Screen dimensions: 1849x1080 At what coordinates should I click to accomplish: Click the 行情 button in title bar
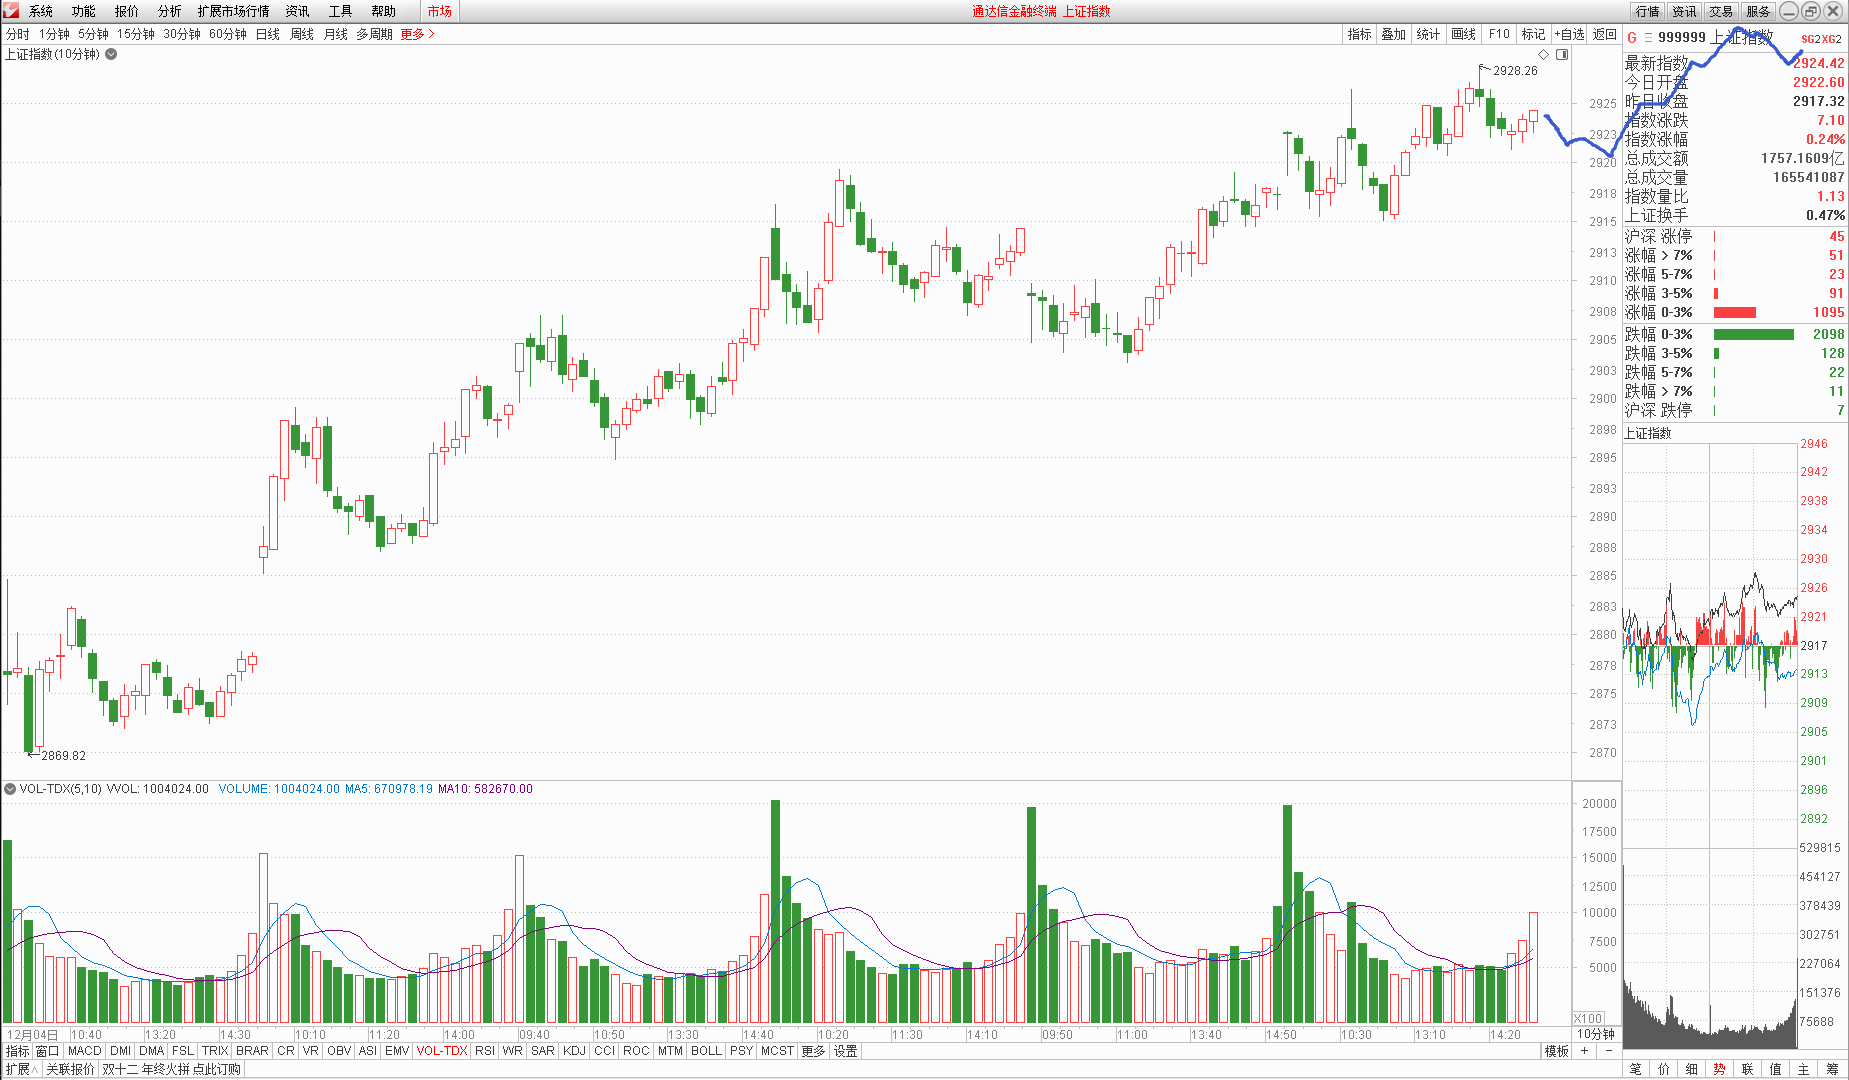pyautogui.click(x=1647, y=11)
